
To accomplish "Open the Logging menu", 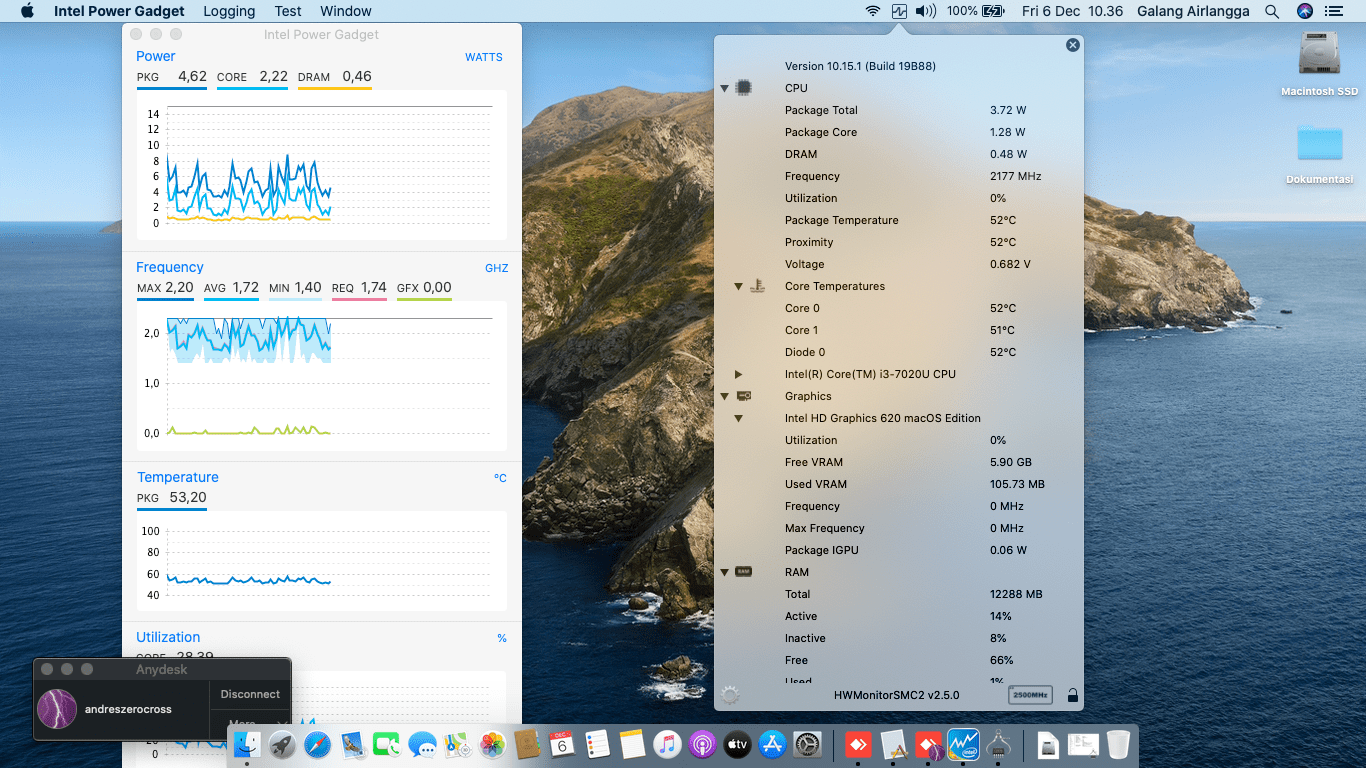I will point(229,11).
